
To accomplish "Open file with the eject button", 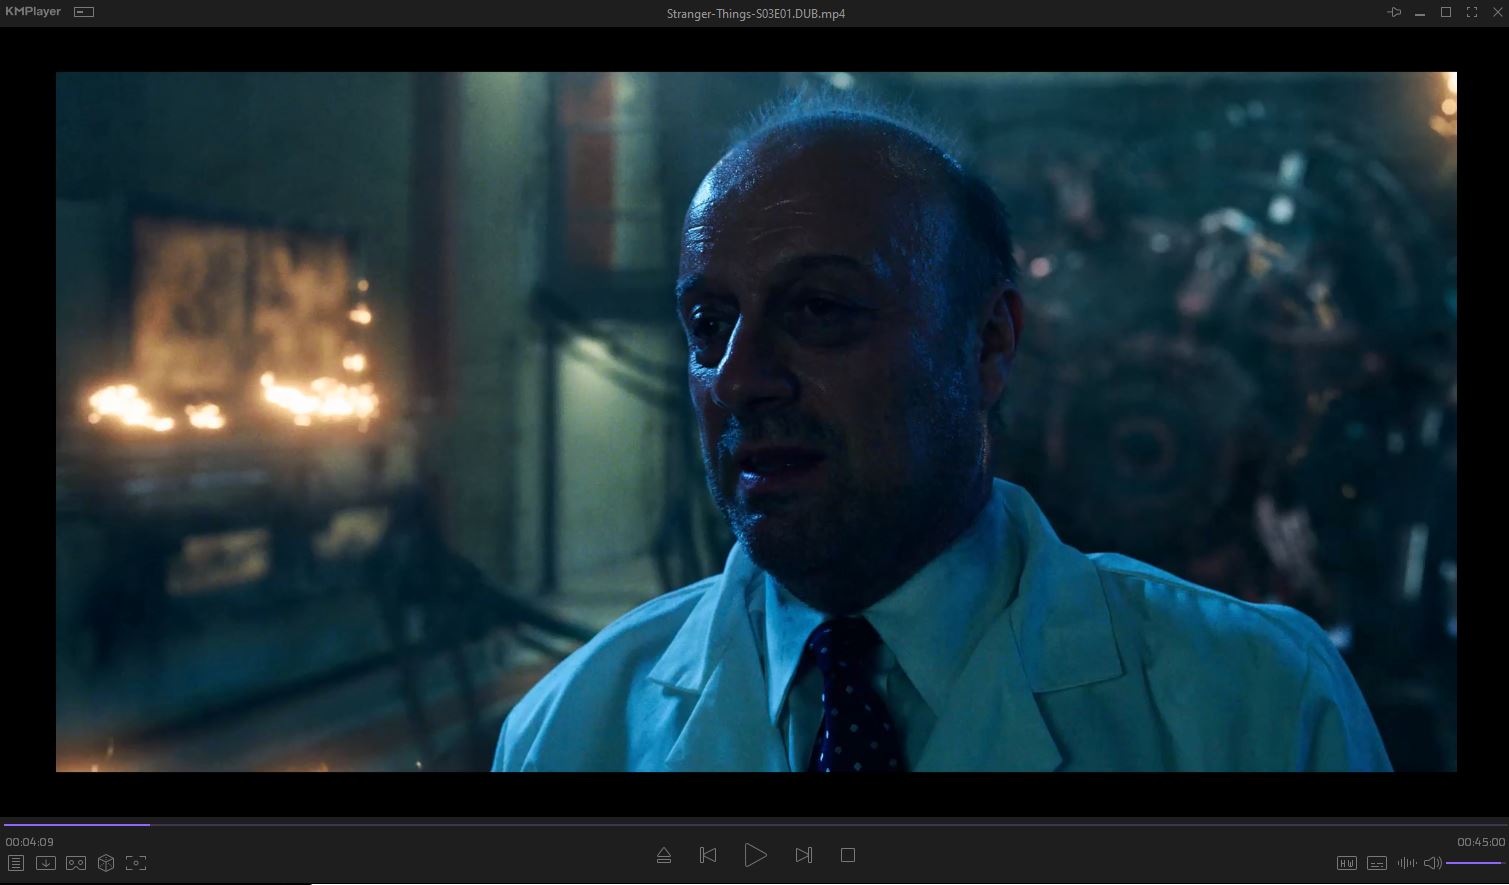I will pyautogui.click(x=663, y=855).
